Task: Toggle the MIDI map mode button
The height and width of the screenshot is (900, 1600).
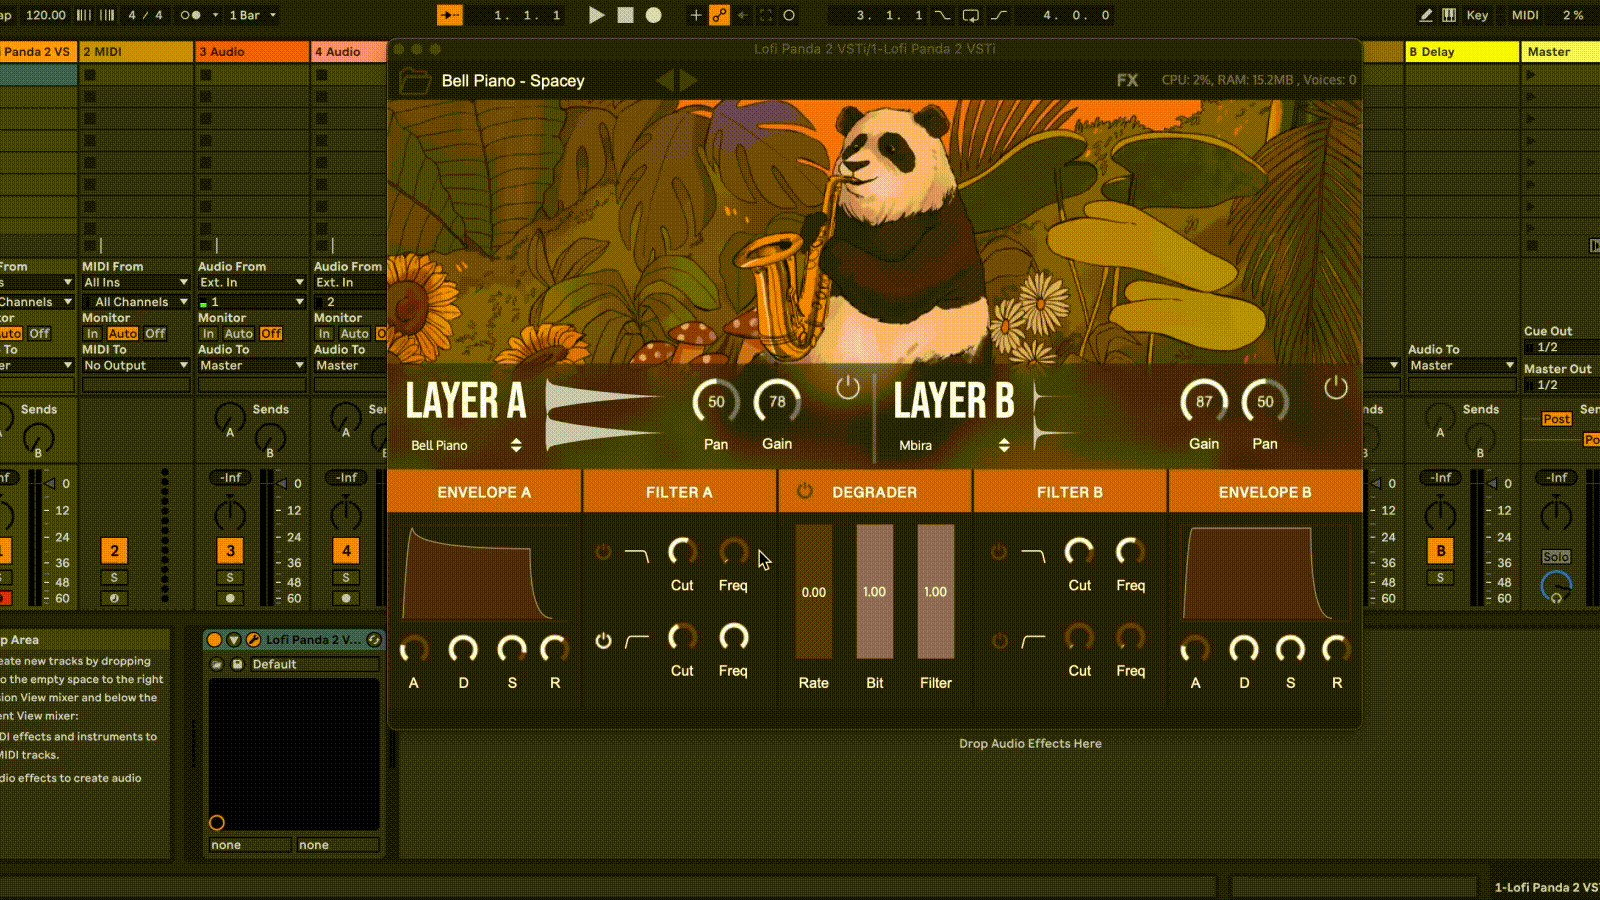Action: (x=1525, y=15)
